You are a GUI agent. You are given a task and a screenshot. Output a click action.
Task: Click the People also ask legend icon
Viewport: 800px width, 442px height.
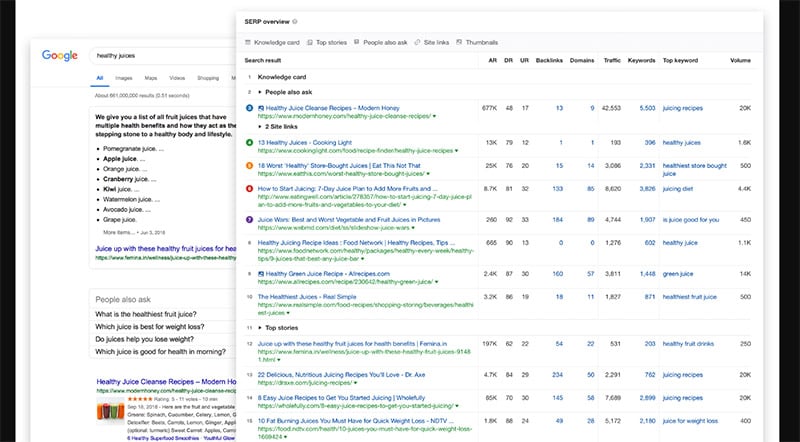click(357, 42)
